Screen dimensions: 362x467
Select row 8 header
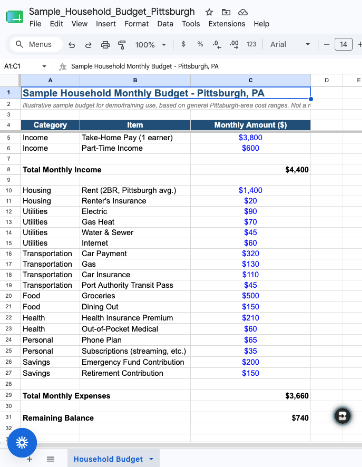9,170
